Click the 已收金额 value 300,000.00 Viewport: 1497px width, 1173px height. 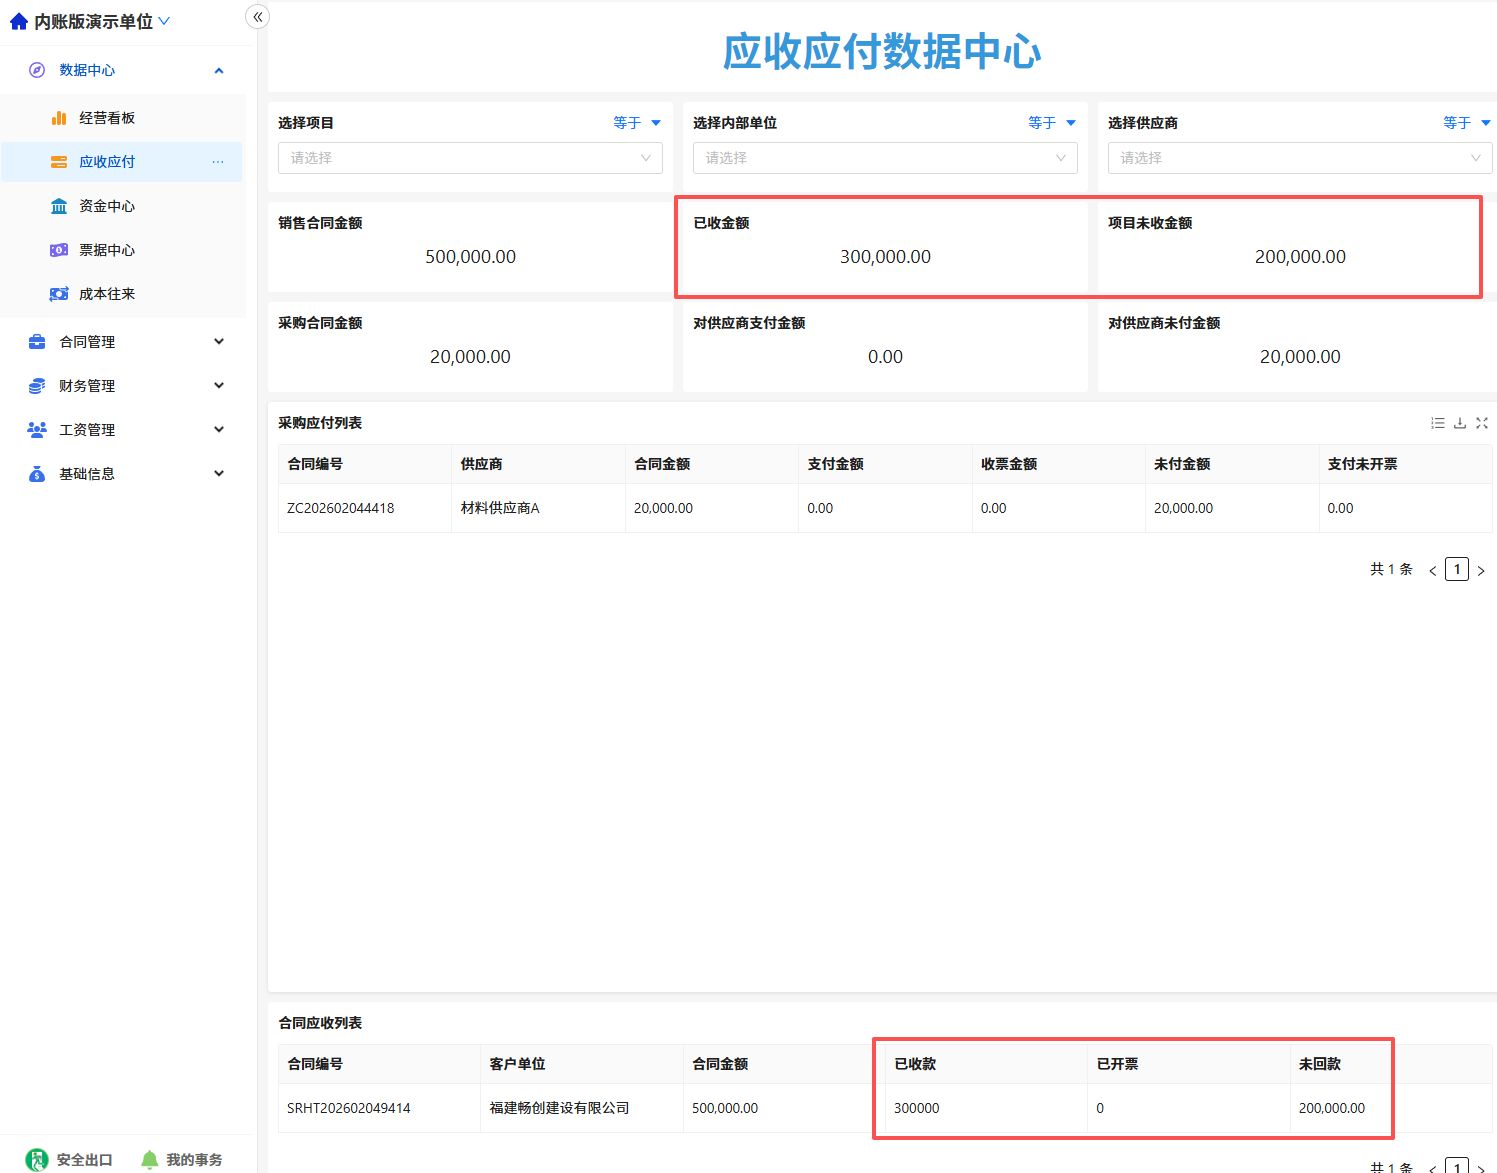click(x=885, y=257)
